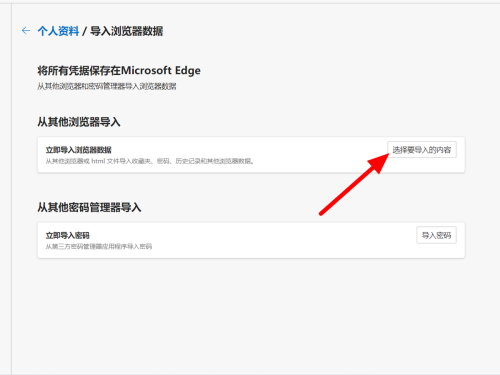The width and height of the screenshot is (500, 375).
Task: Click the 选择要导入的内容 button
Action: (x=422, y=150)
